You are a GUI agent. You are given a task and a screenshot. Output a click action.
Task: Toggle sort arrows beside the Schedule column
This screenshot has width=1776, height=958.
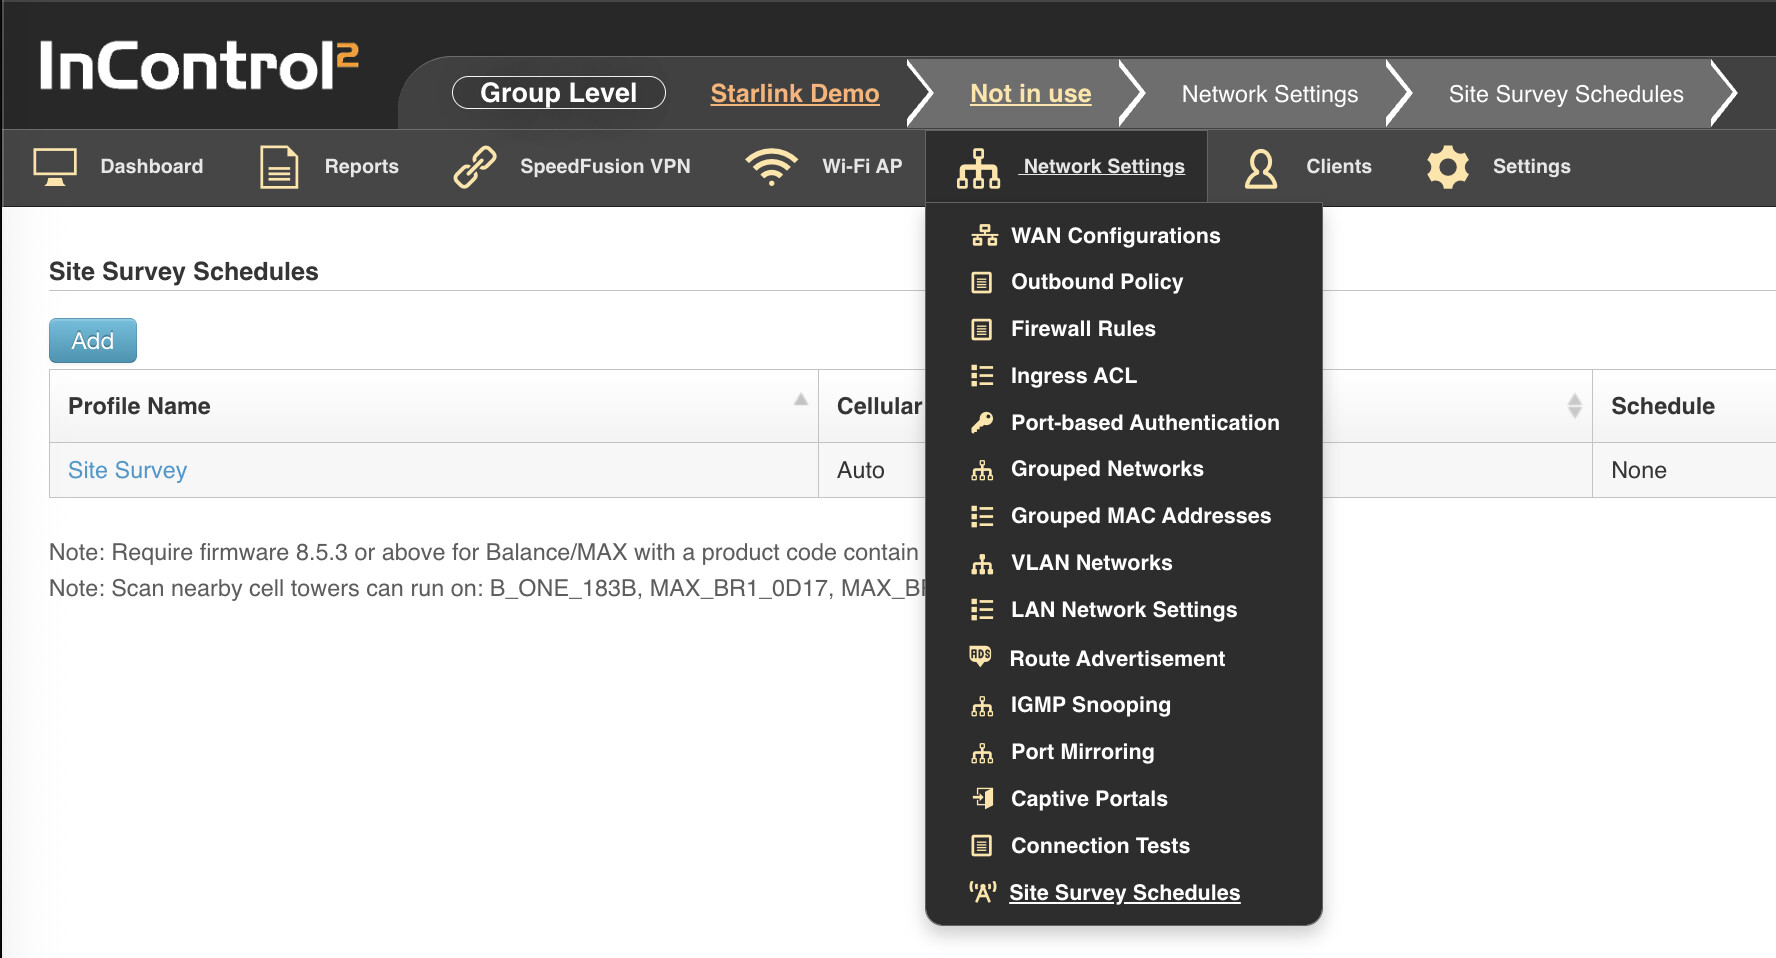tap(1574, 406)
